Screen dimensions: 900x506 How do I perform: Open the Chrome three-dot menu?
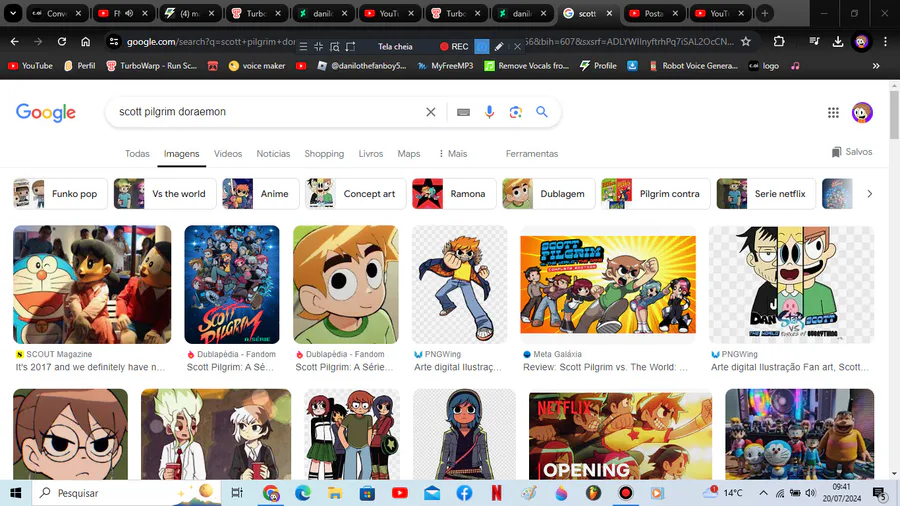click(x=886, y=41)
